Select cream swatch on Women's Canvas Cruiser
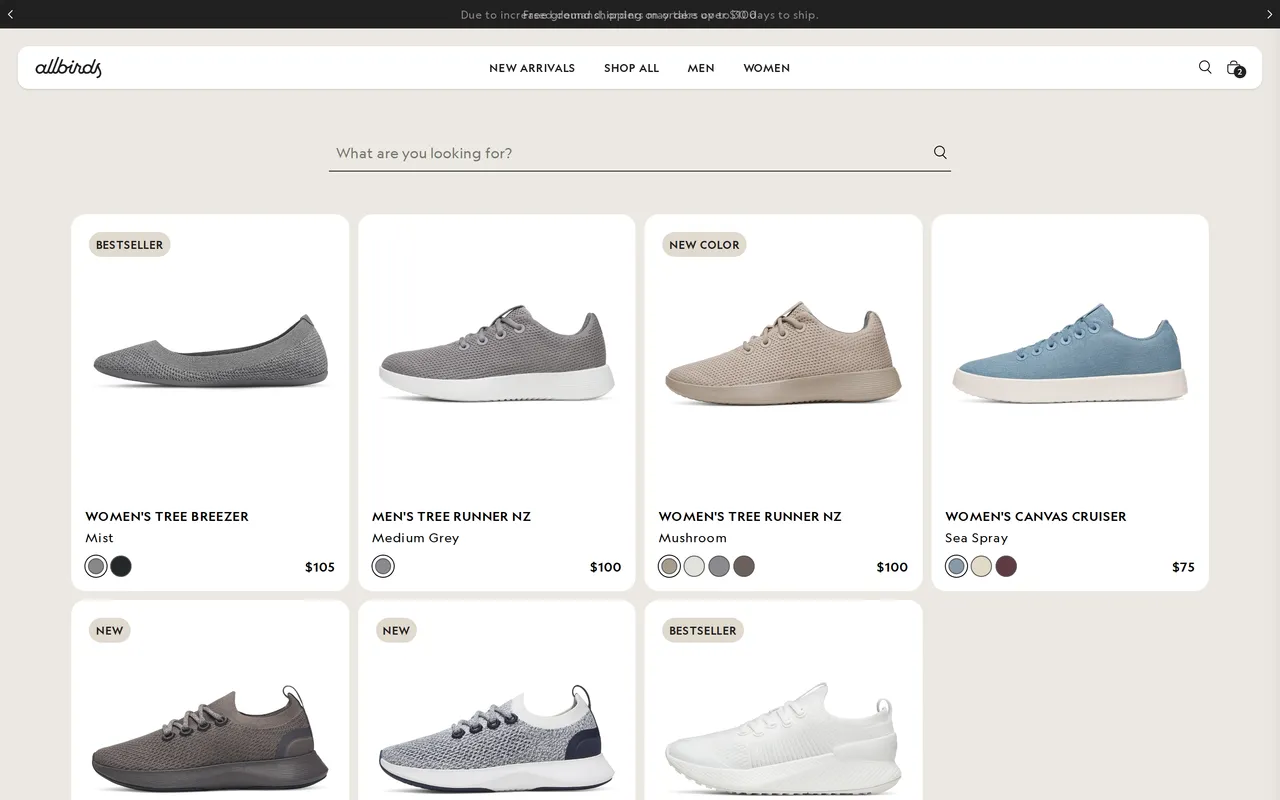 981,566
